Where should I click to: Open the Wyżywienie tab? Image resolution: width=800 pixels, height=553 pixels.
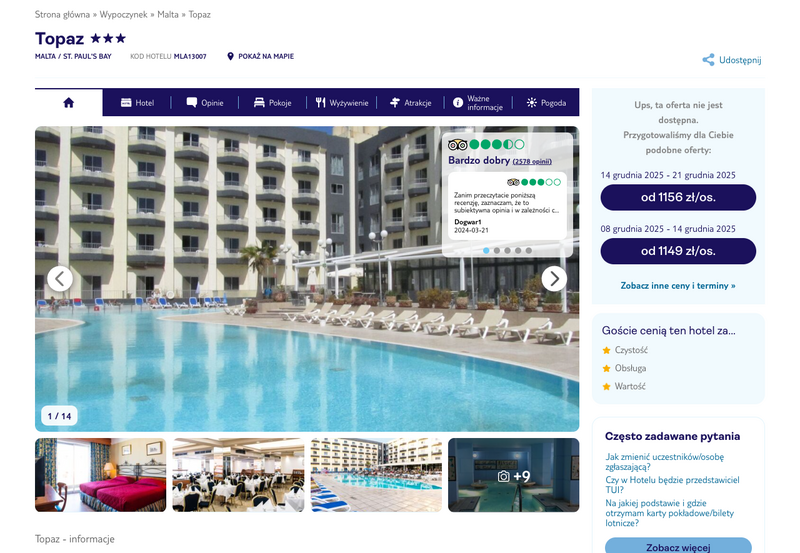coord(341,103)
